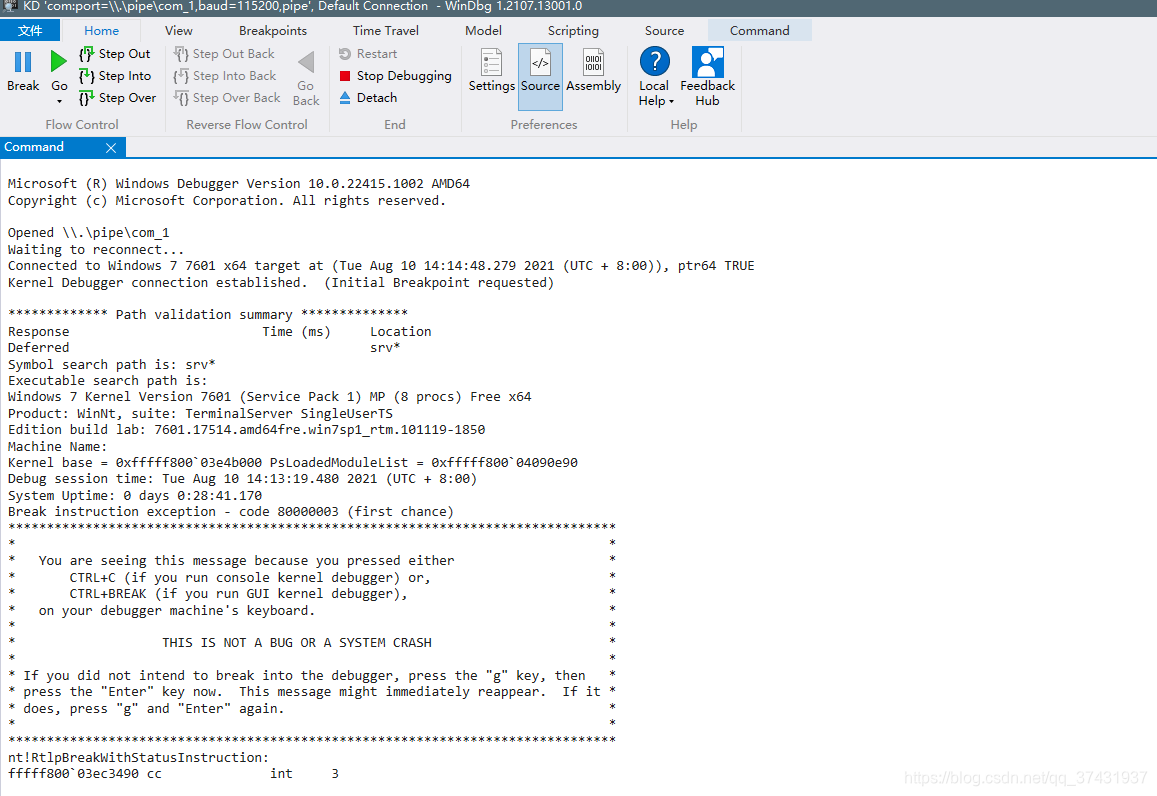Expand the Local Help dropdown arrow
The image size is (1157, 796).
(671, 102)
